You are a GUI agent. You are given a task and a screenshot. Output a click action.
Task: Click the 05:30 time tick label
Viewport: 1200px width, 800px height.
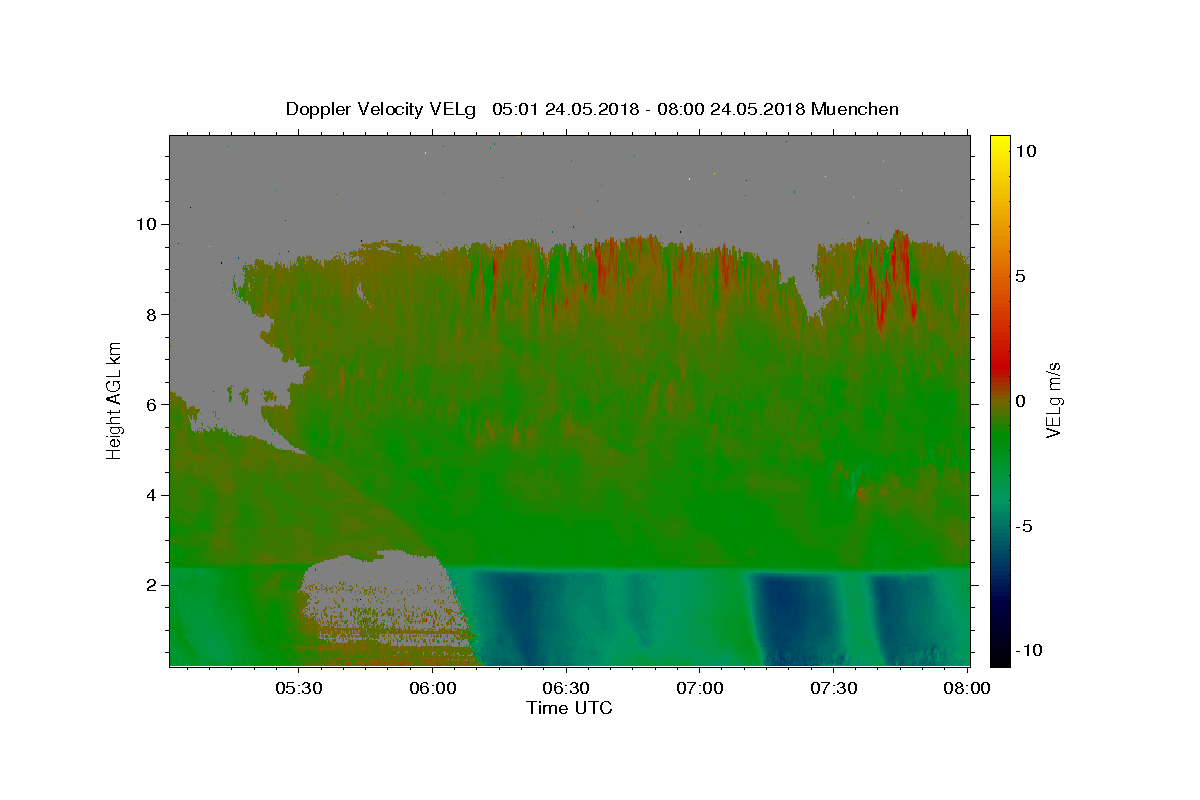[x=299, y=689]
